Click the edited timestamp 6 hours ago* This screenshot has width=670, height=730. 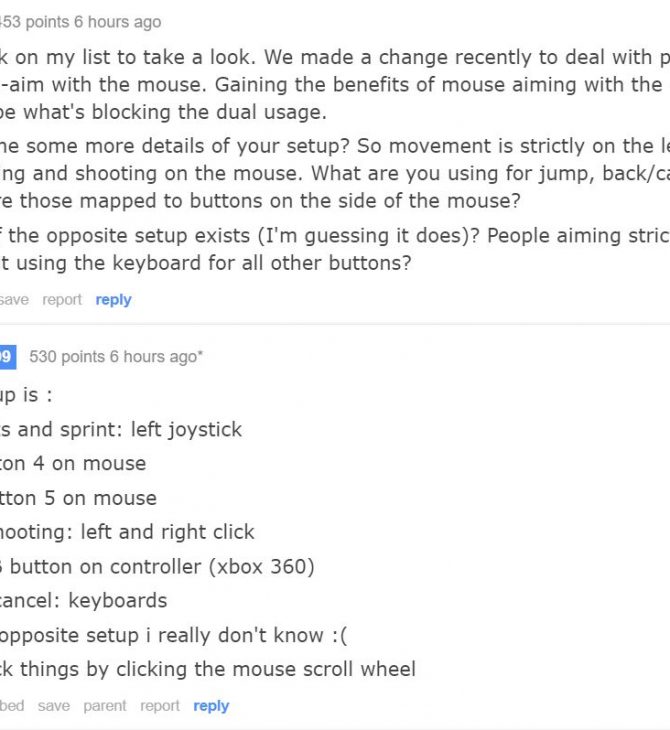click(156, 357)
